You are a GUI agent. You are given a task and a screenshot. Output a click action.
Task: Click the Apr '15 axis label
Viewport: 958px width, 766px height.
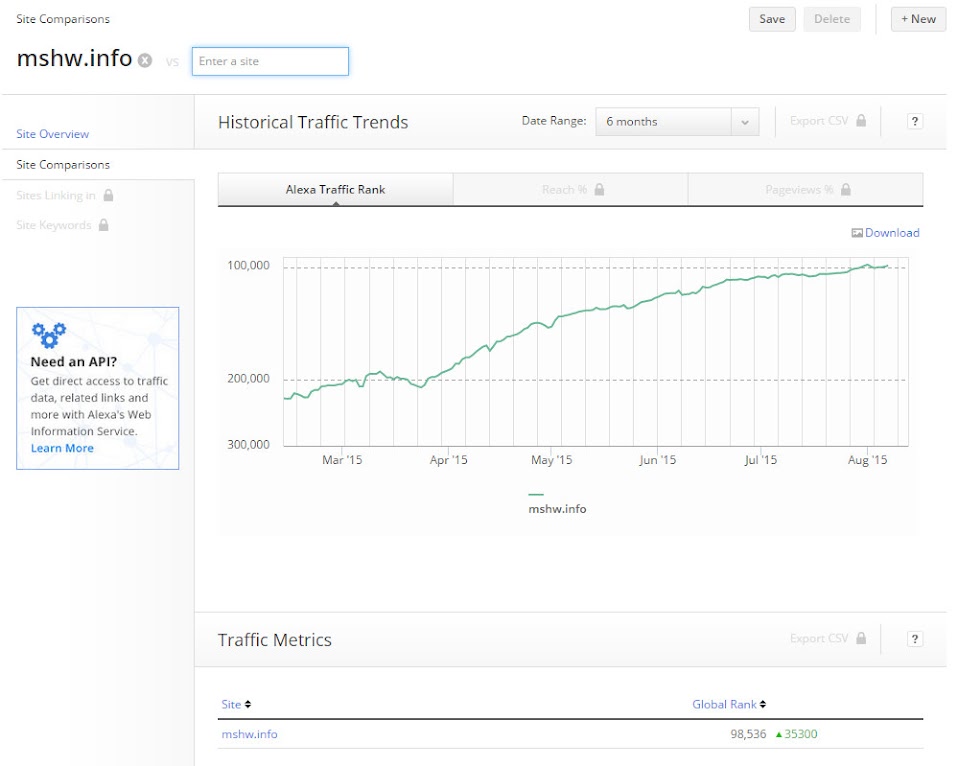point(448,460)
